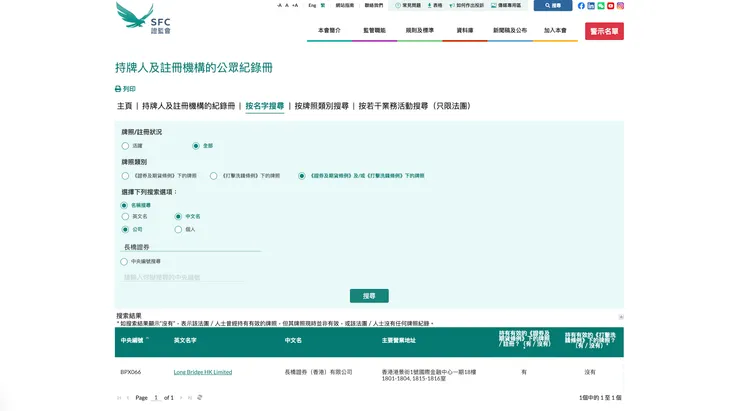Go to 主頁 tab

(x=125, y=106)
